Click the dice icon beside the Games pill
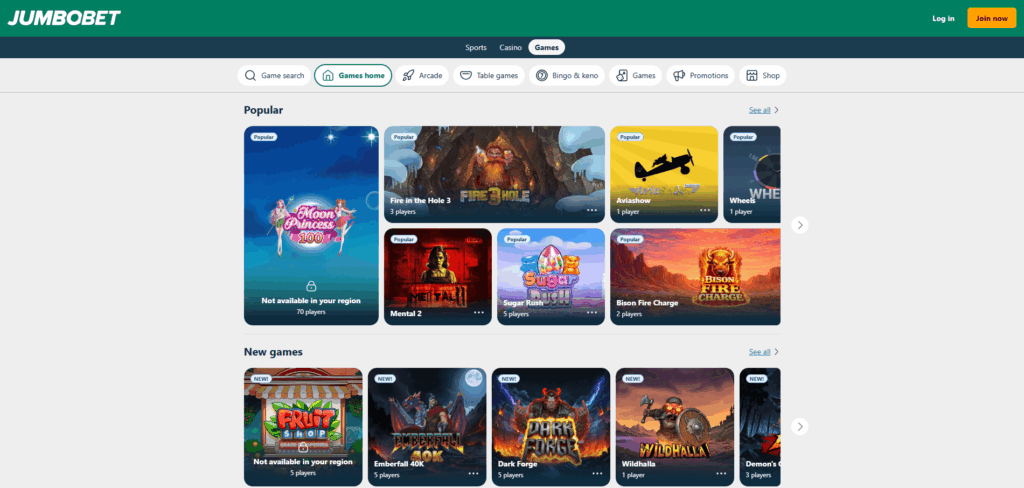Viewport: 1024px width, 488px height. pos(622,76)
